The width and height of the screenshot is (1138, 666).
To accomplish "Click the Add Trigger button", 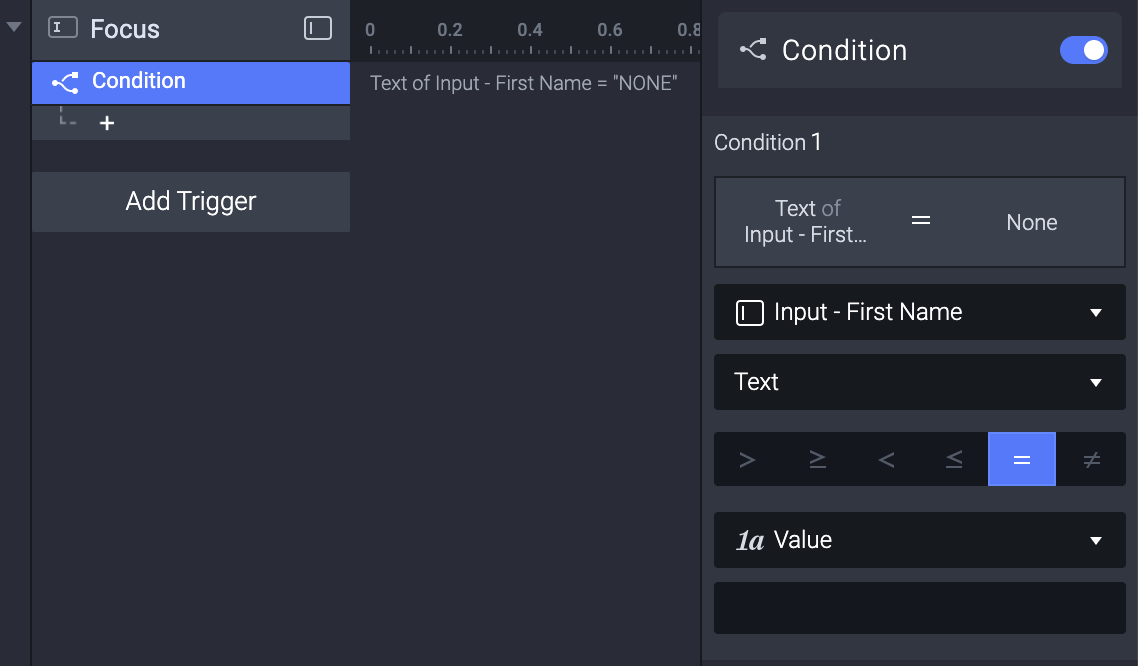I will [x=191, y=202].
